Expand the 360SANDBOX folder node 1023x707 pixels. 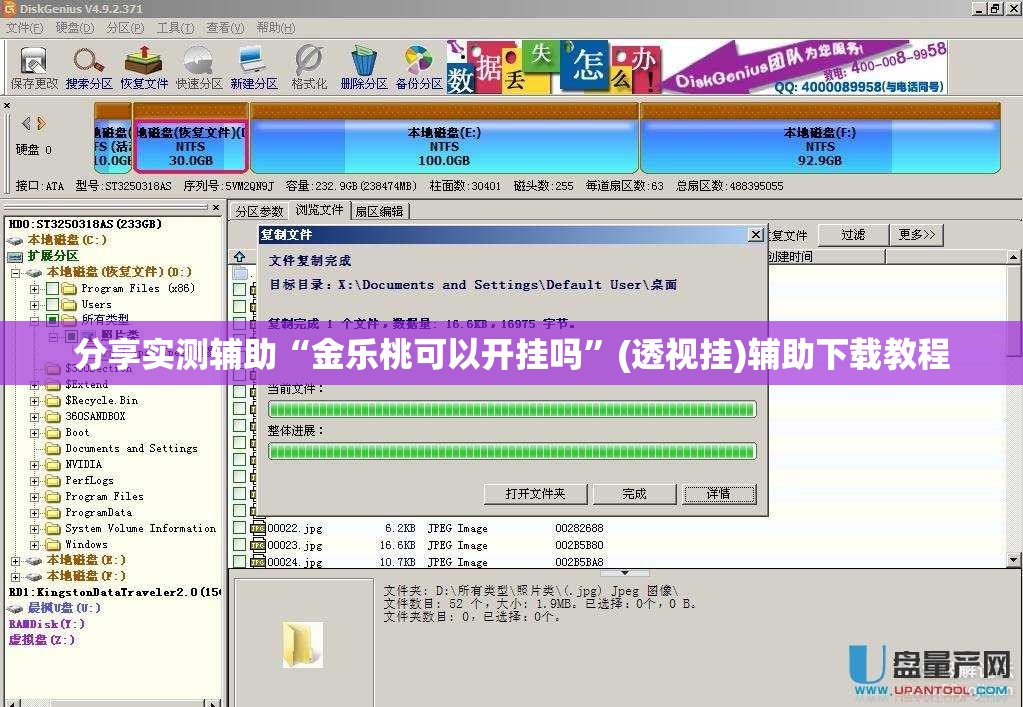tap(34, 417)
